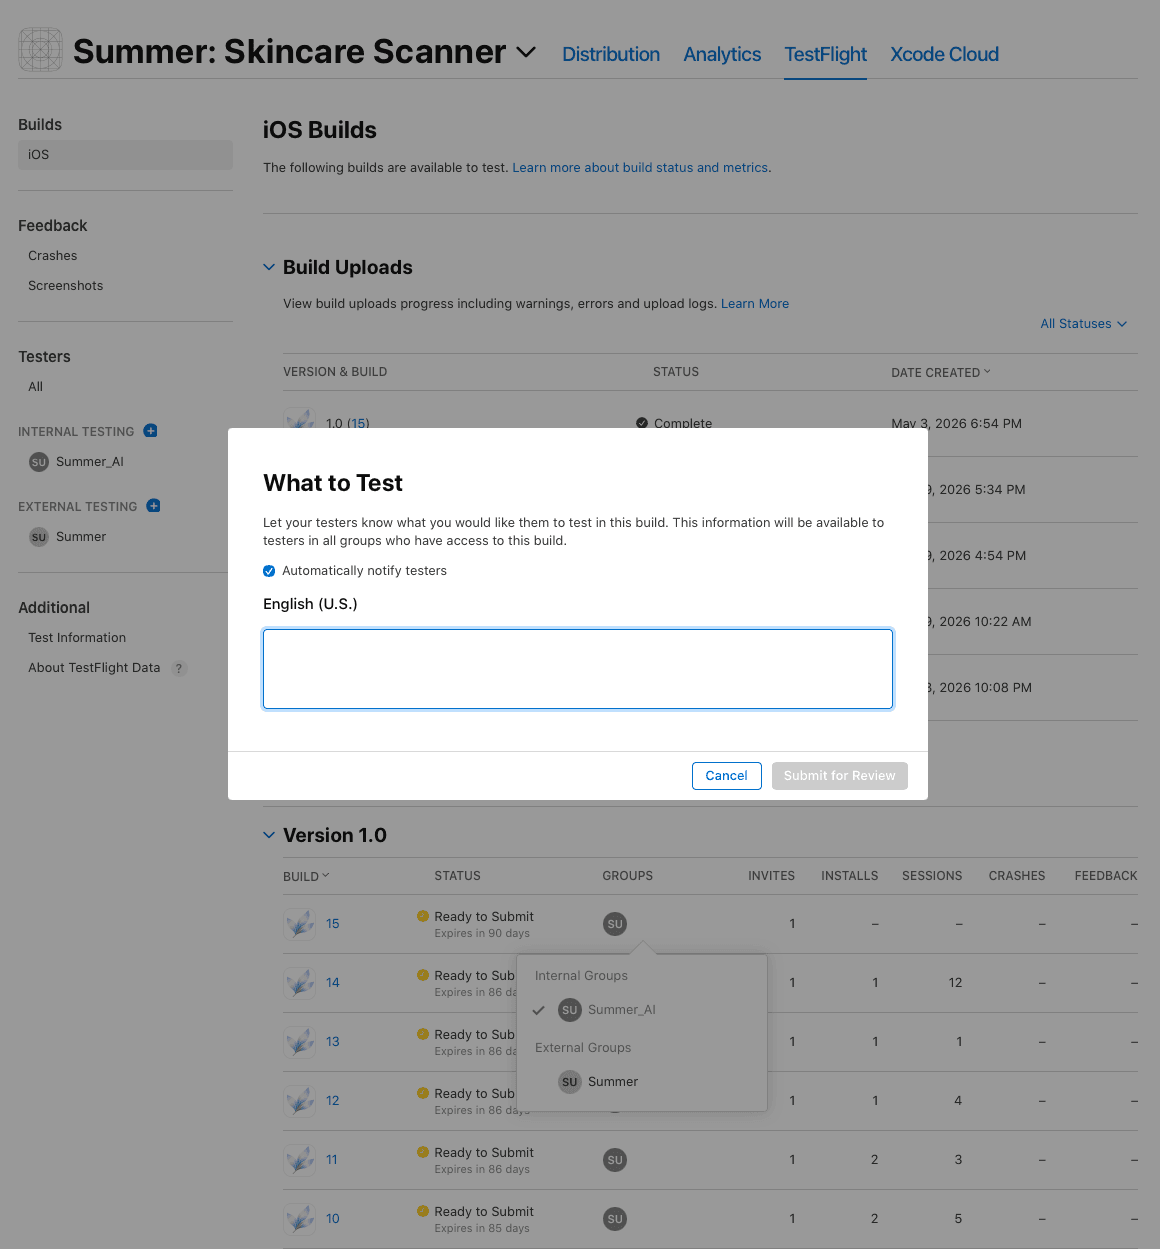Cancel the What to Test dialog
Viewport: 1160px width, 1249px height.
coord(727,776)
